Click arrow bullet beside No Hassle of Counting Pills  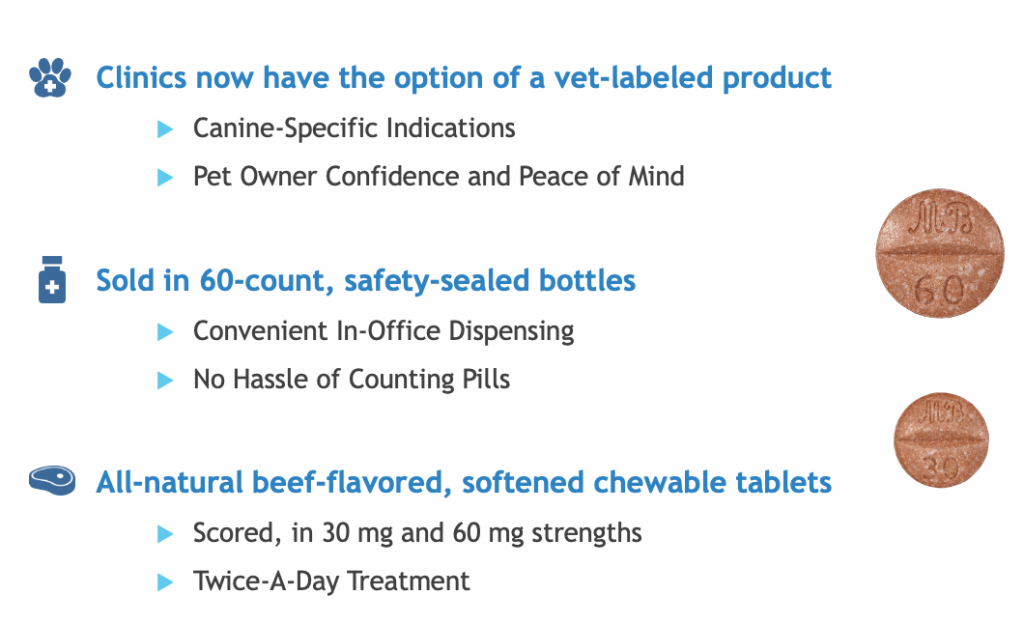click(x=165, y=381)
